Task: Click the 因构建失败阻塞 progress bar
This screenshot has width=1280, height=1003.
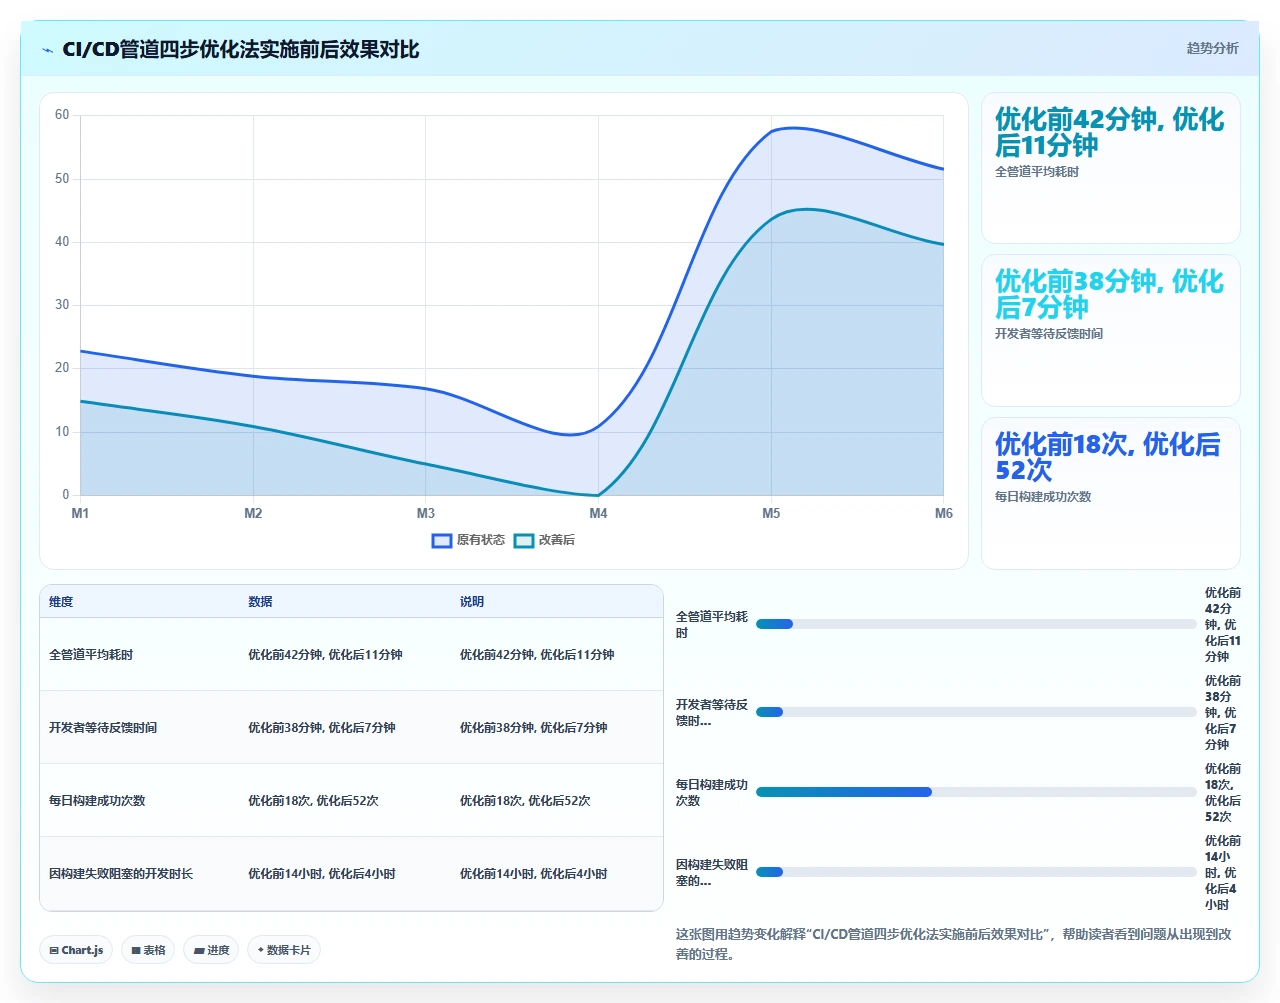Action: tap(976, 872)
